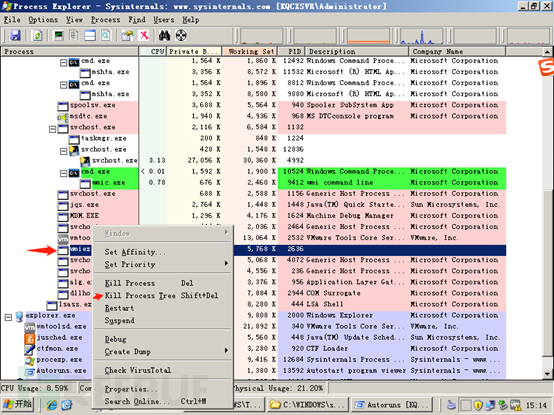Sort by the CPU column header
554x415 pixels.
point(153,52)
